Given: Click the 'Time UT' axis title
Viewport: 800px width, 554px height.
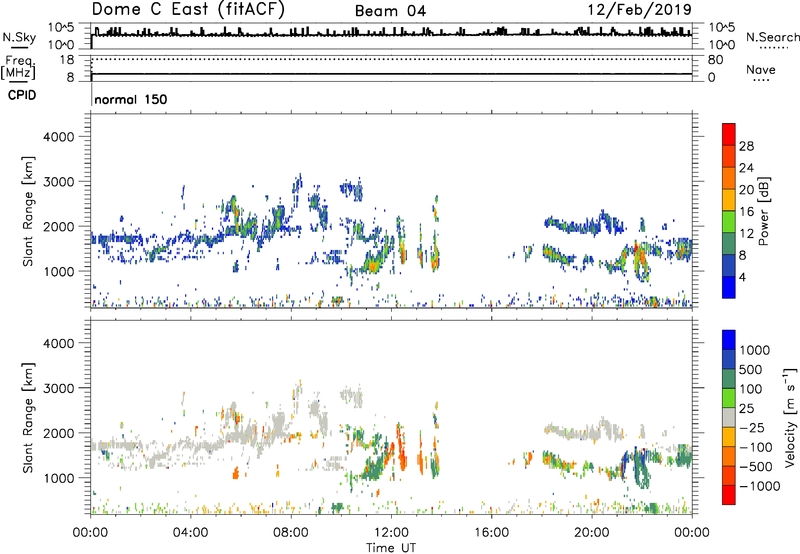Looking at the screenshot, I should click(391, 548).
